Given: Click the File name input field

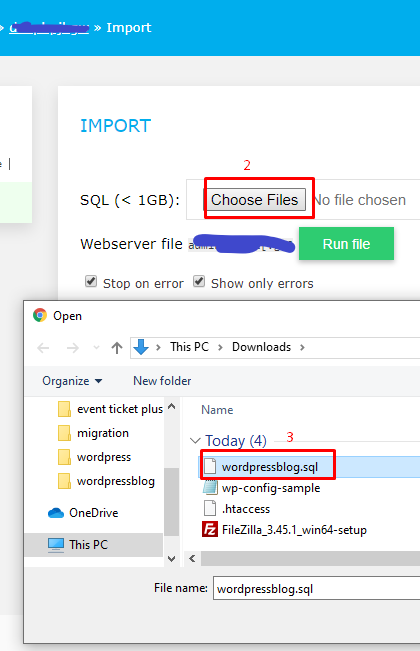Looking at the screenshot, I should coord(316,588).
